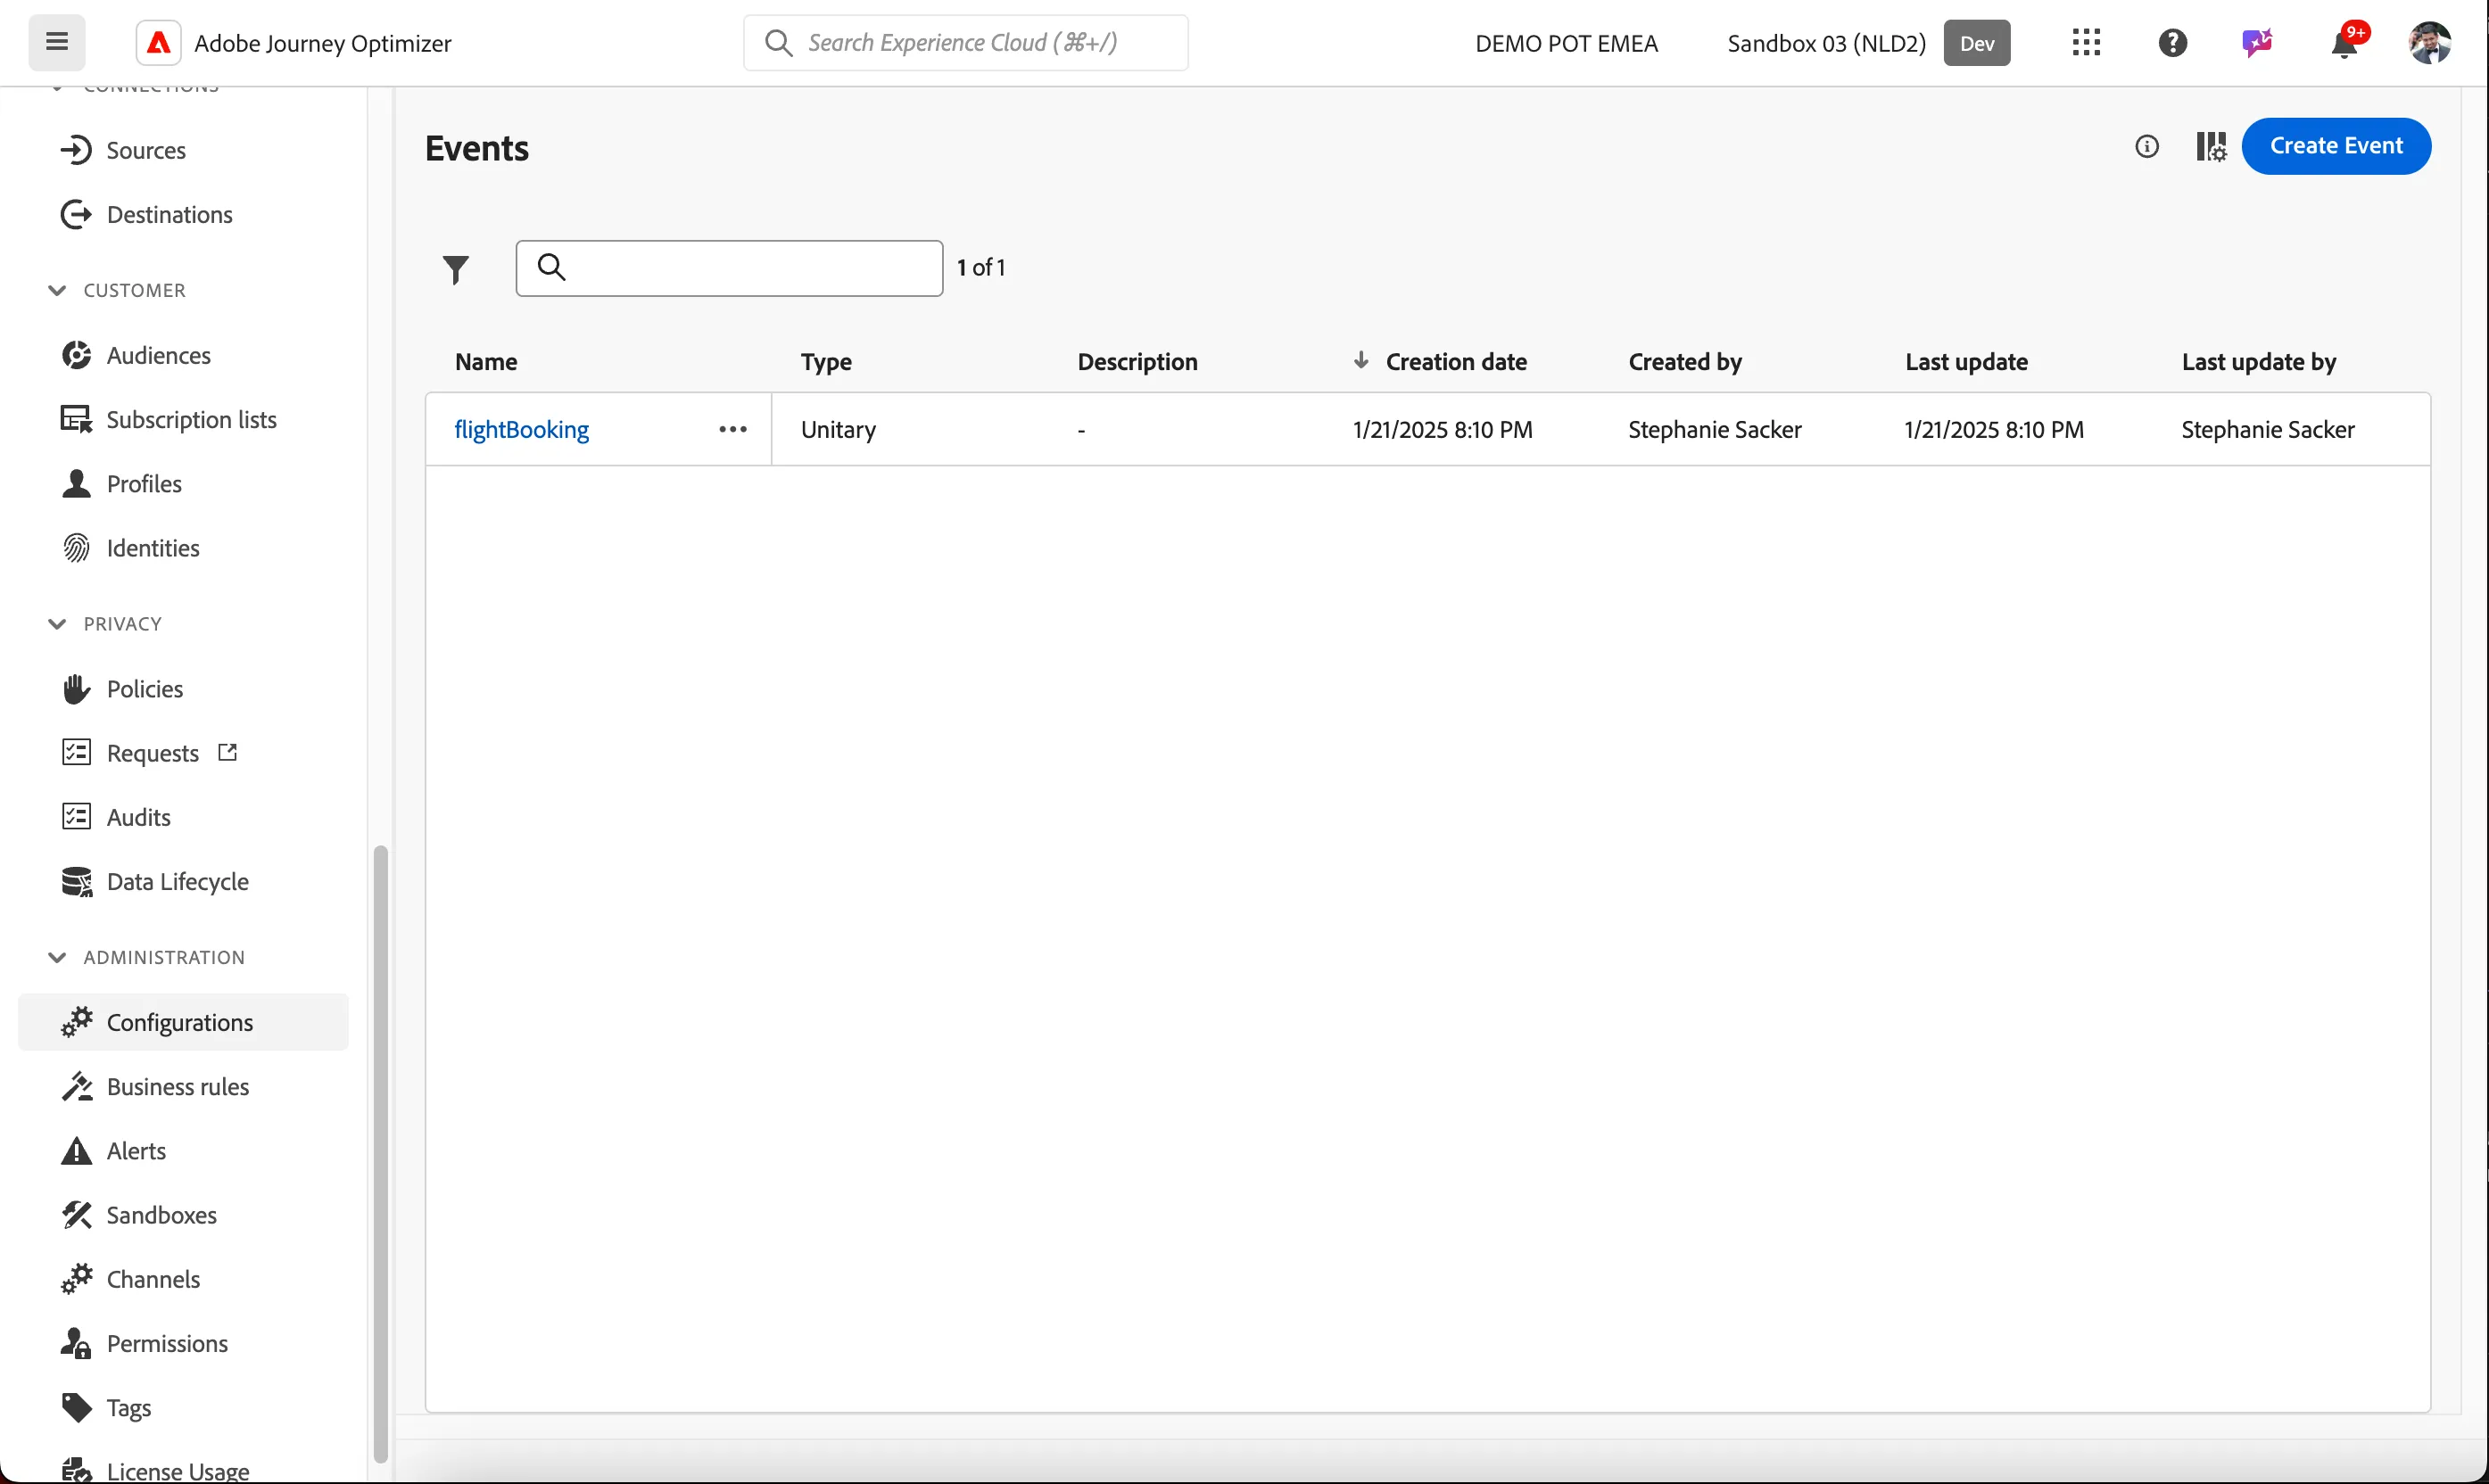Open Audits in sidebar

click(x=116, y=817)
